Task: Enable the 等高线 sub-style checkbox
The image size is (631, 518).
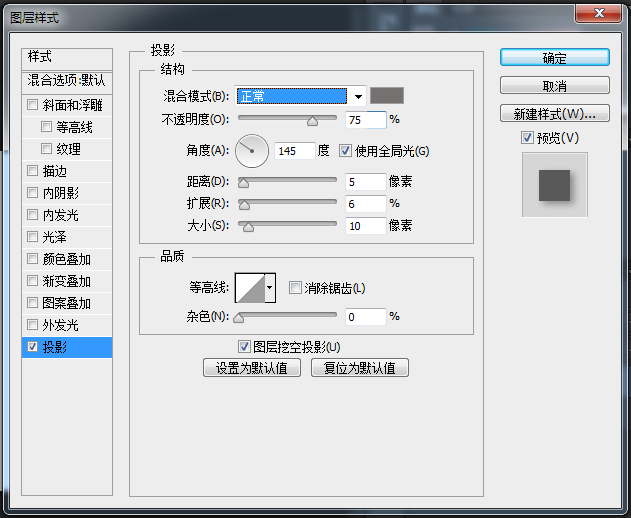Action: tap(46, 127)
